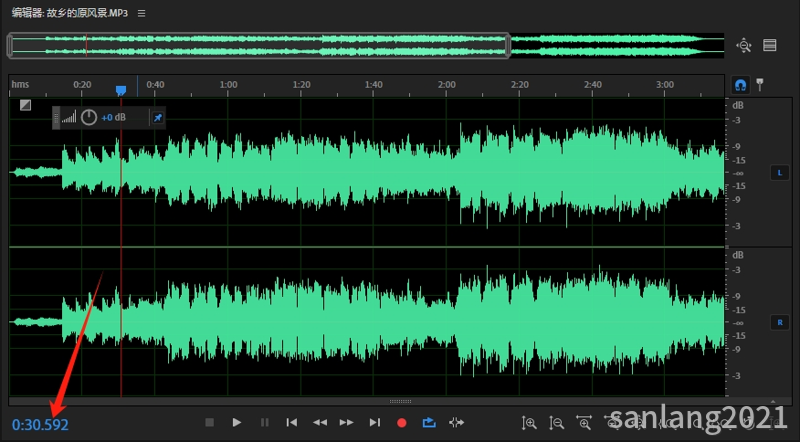Click the blue playhead marker on timeline
This screenshot has width=800, height=442.
click(x=121, y=90)
